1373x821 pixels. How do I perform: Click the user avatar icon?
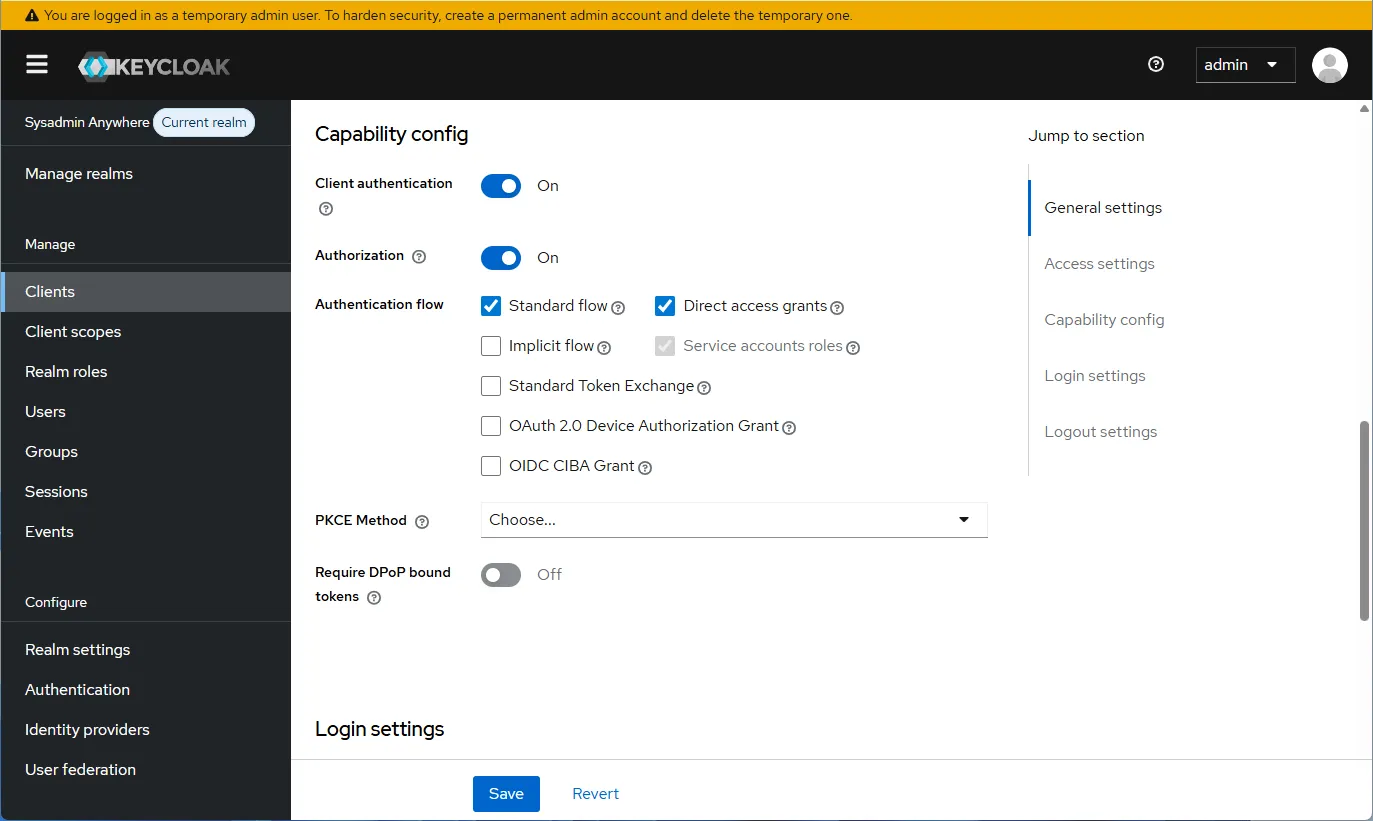[x=1329, y=64]
